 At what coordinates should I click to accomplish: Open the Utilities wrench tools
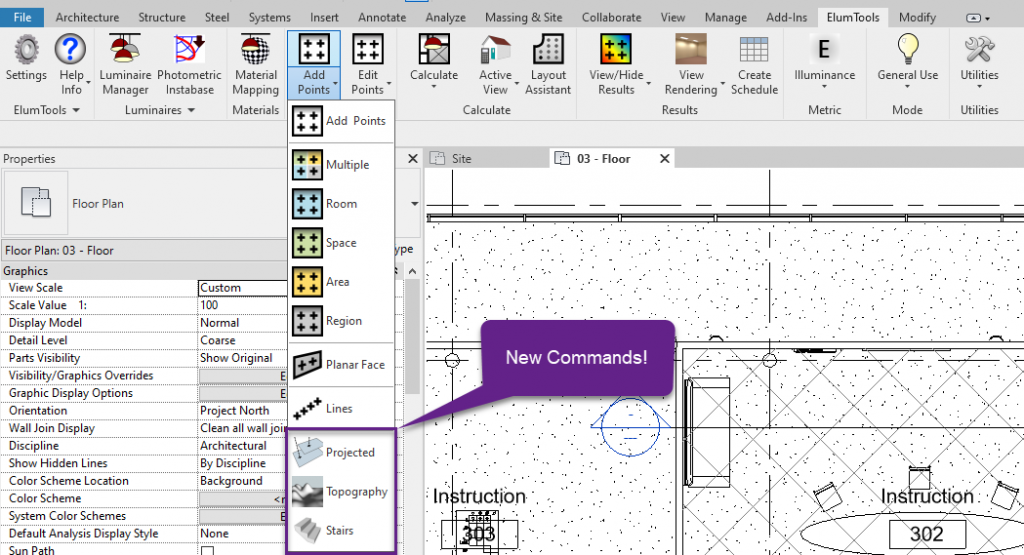click(979, 50)
